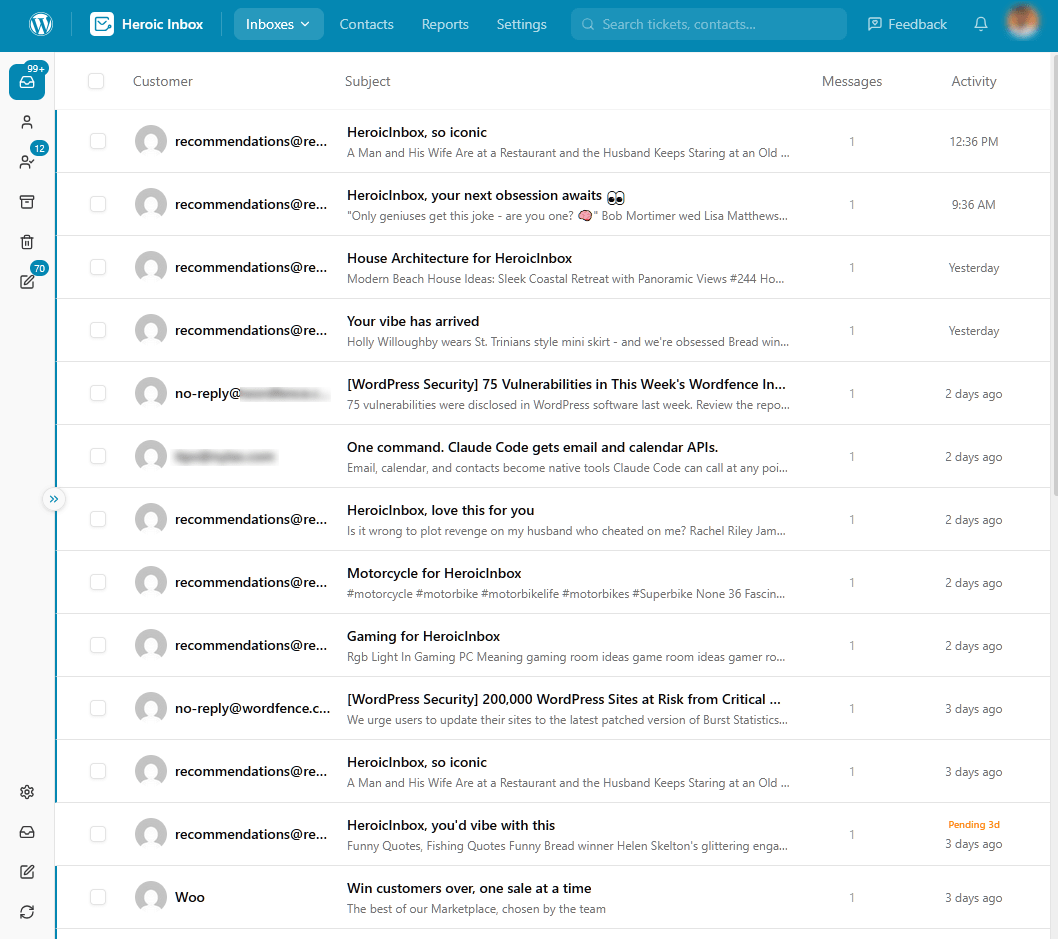Click the Activity column header
The image size is (1058, 939).
(x=974, y=81)
